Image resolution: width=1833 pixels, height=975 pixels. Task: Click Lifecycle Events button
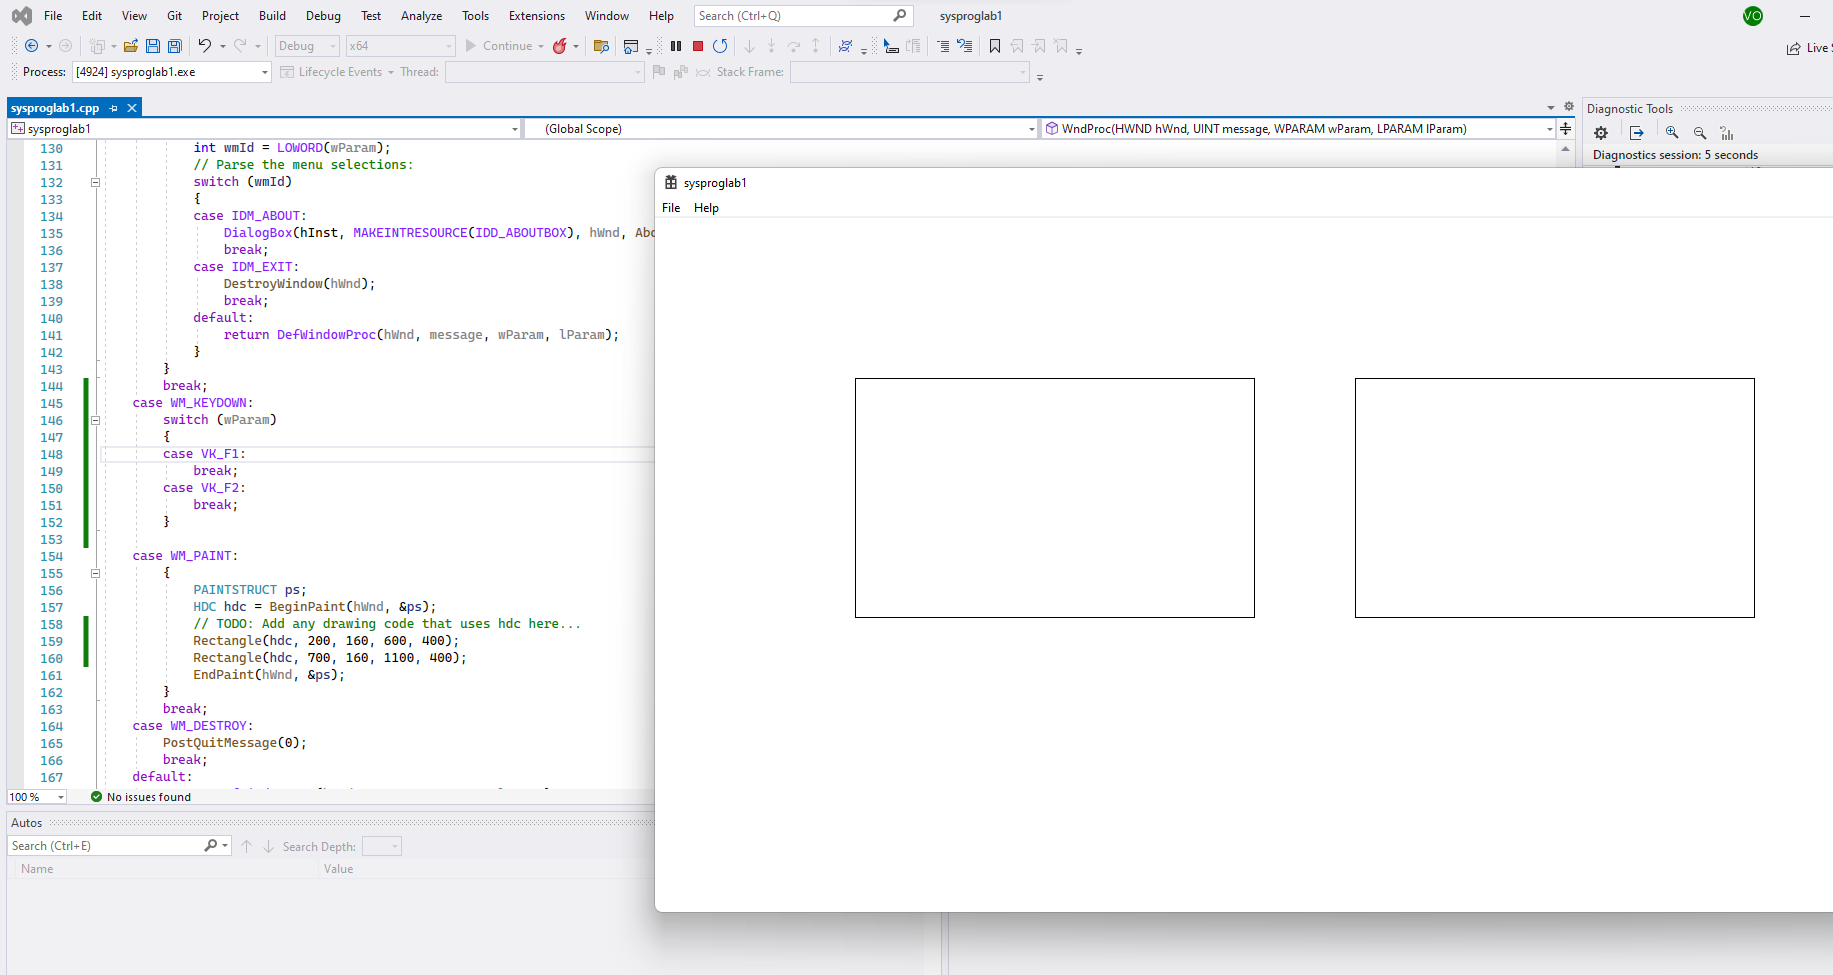click(x=340, y=72)
